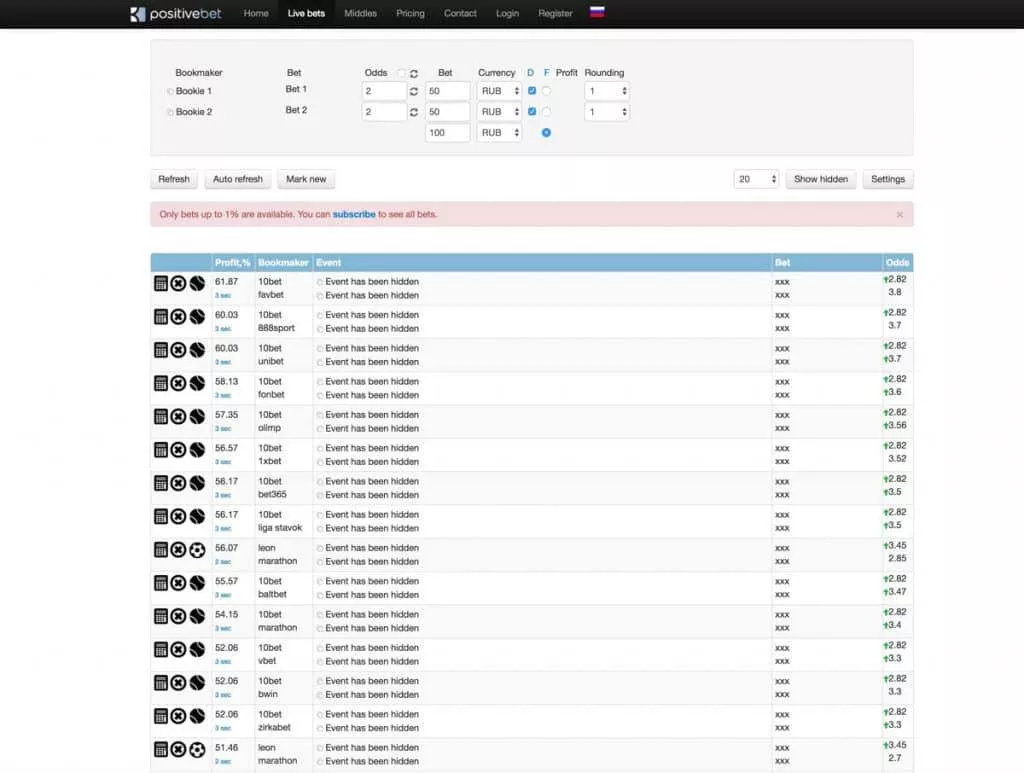Click the Bookie 1 odds input field

coord(384,91)
